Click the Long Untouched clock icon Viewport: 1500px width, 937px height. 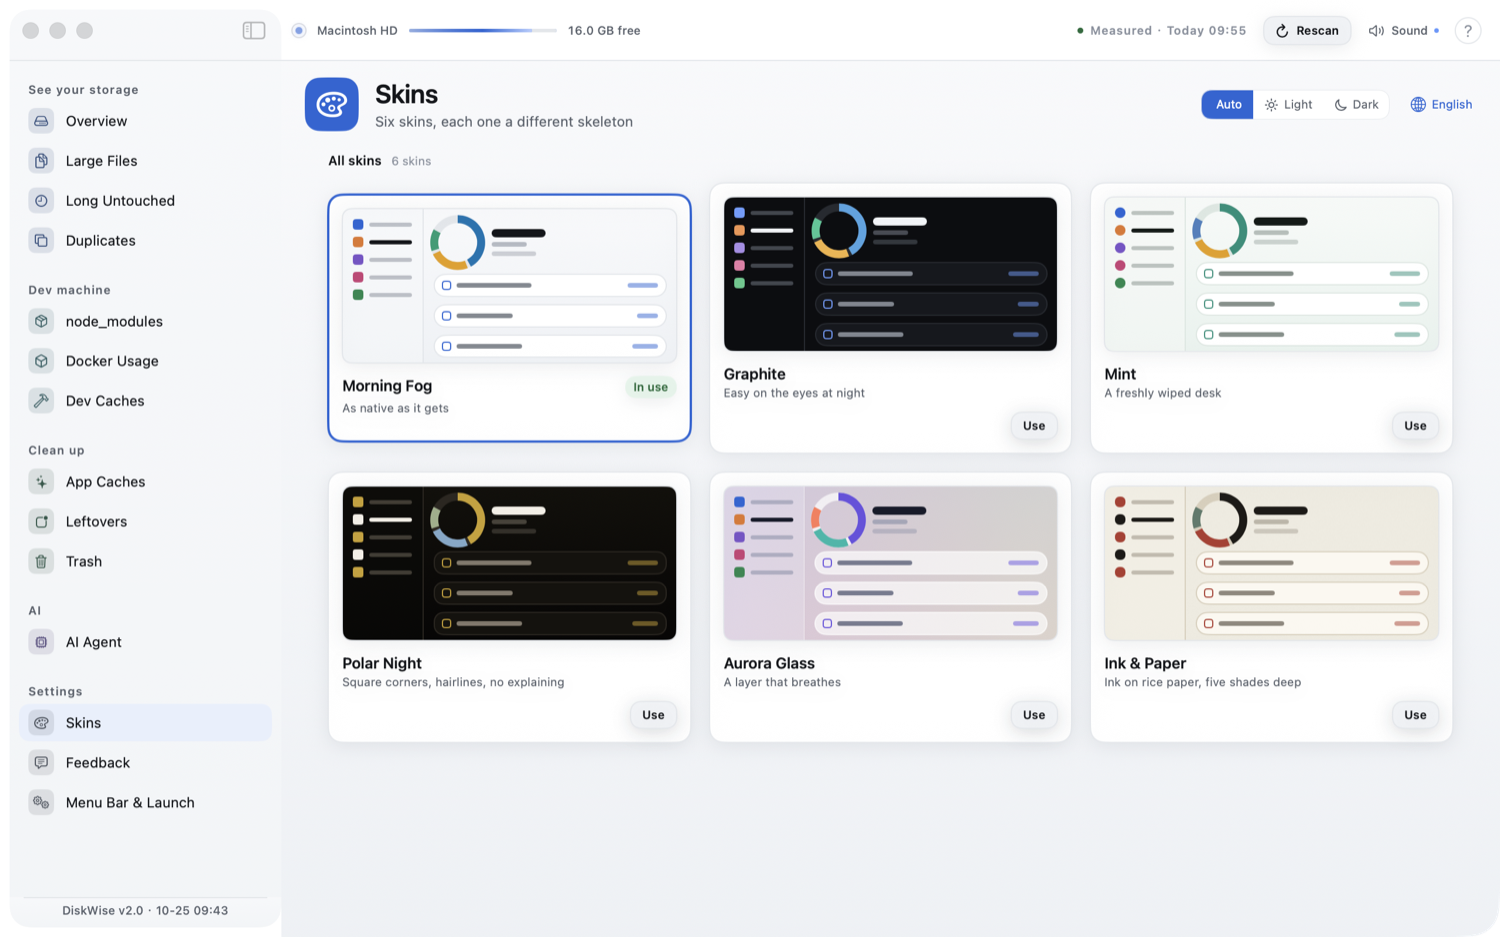pos(41,201)
